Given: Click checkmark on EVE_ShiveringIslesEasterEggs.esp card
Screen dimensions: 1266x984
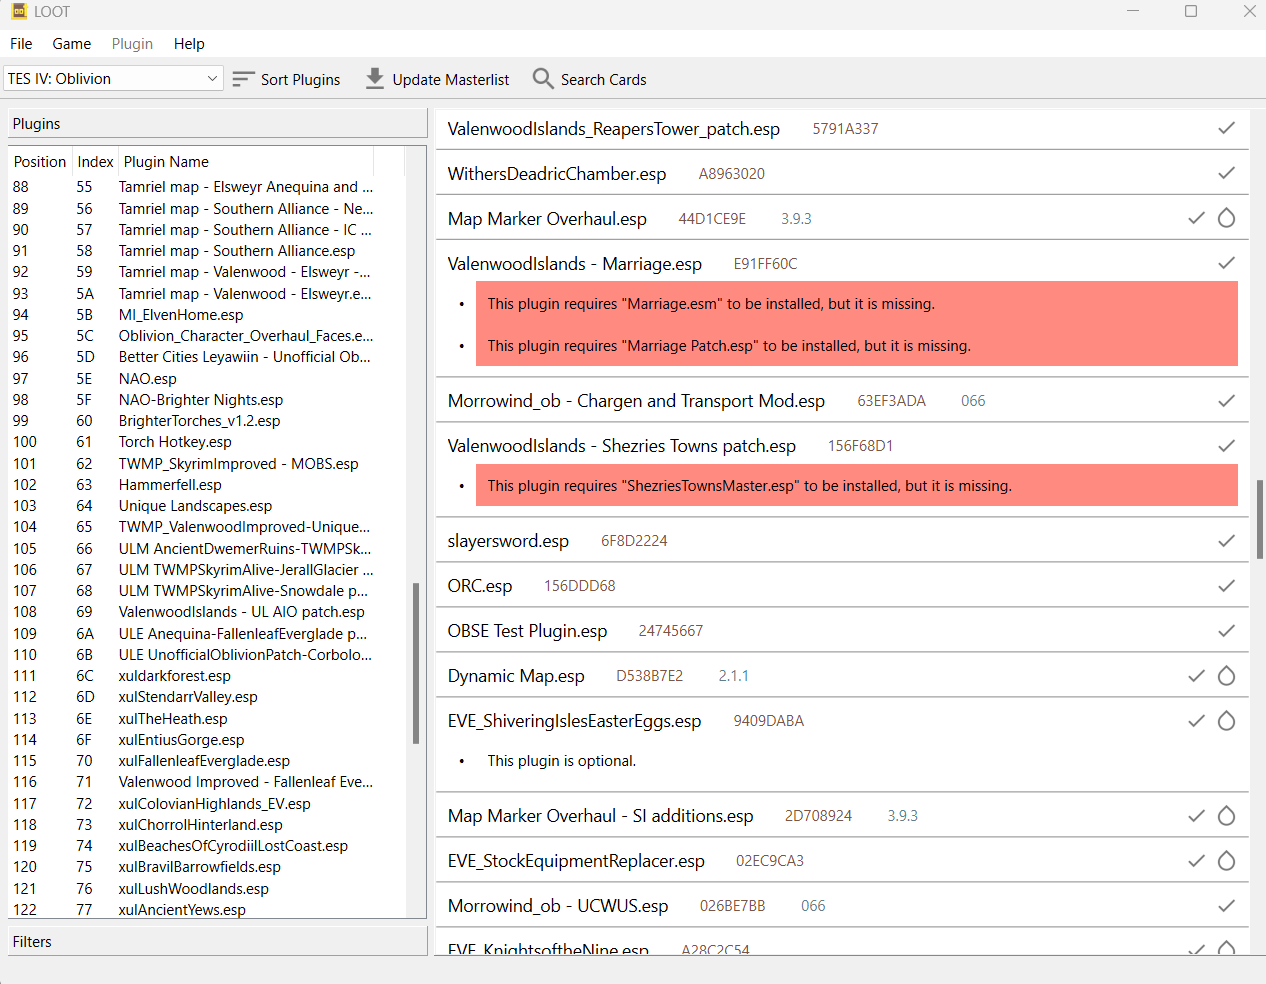Looking at the screenshot, I should pos(1196,721).
